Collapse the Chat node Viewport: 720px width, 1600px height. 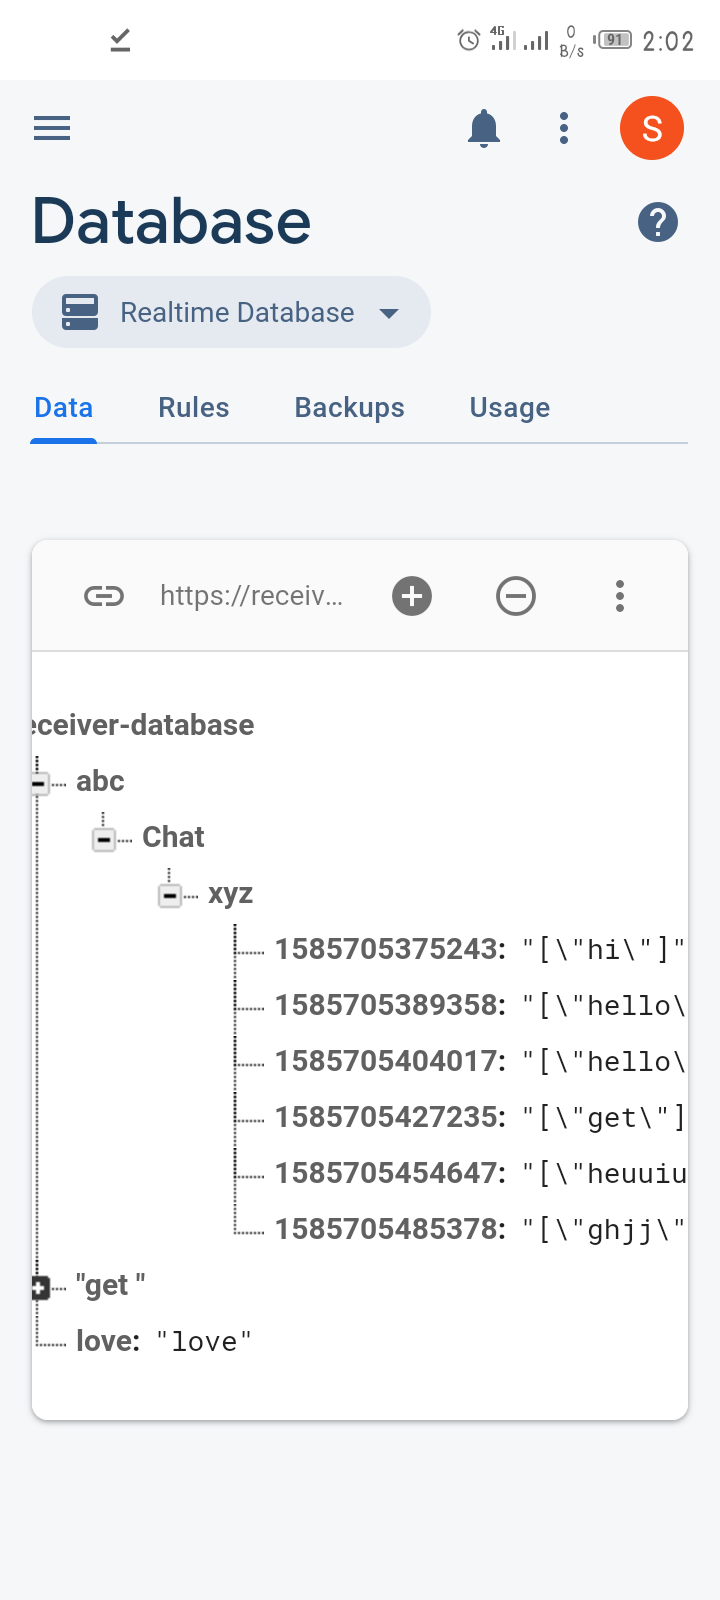[104, 839]
